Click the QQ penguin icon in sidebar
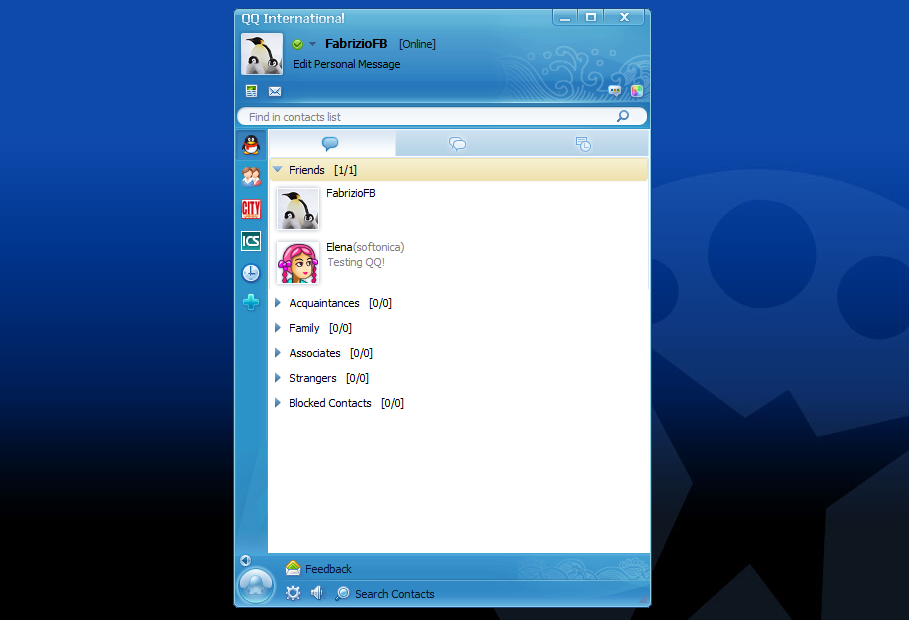The image size is (909, 620). pos(251,145)
